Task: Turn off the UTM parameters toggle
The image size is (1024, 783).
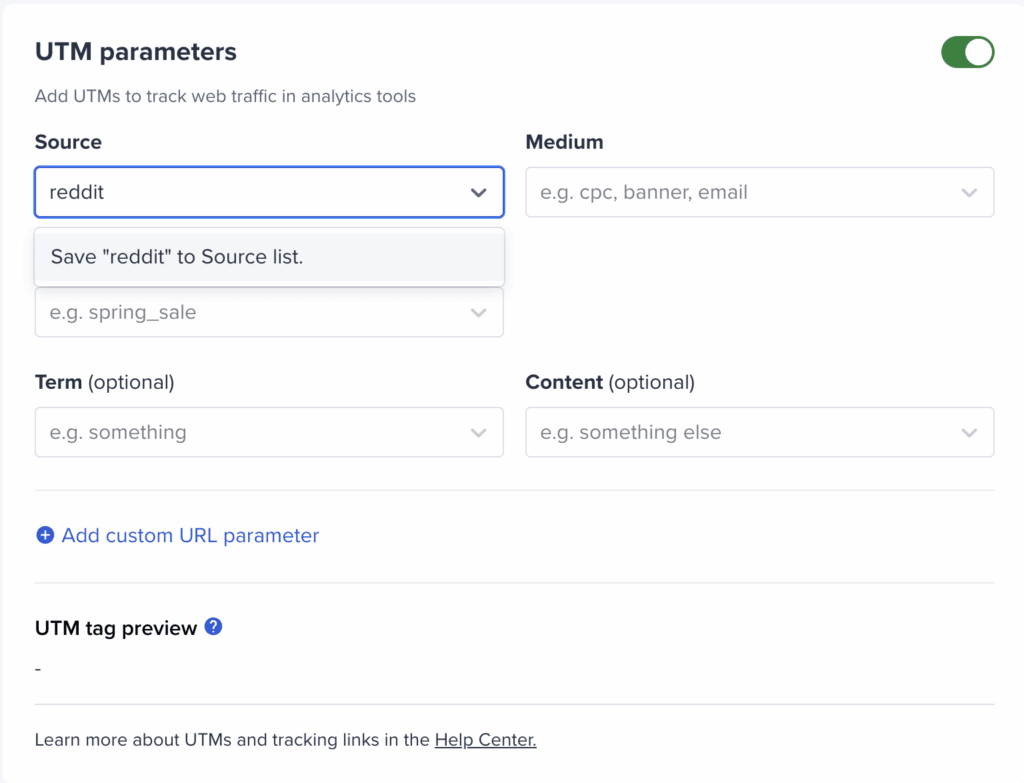Action: pos(967,52)
